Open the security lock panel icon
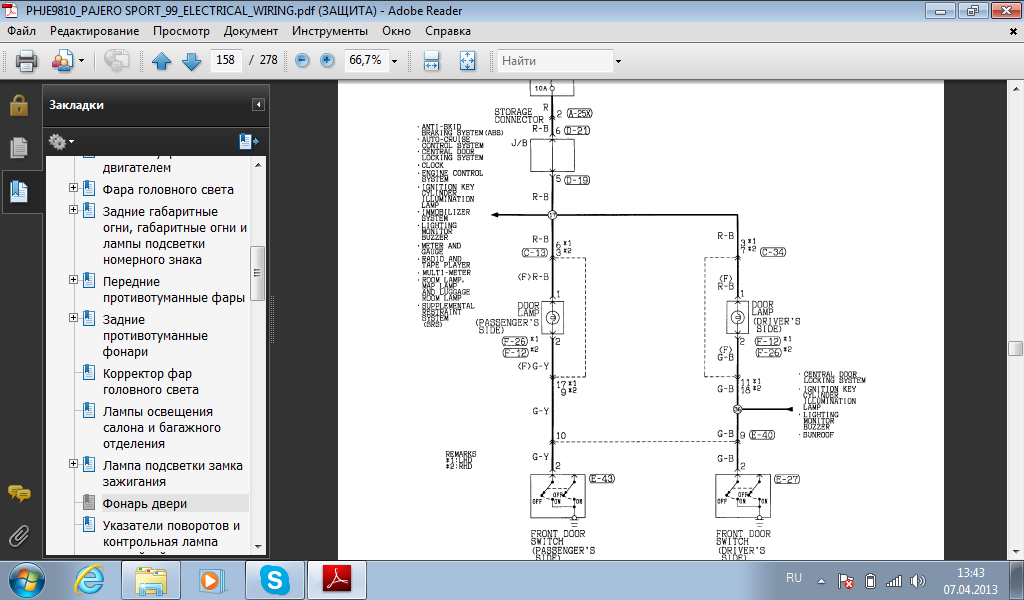 [x=18, y=105]
